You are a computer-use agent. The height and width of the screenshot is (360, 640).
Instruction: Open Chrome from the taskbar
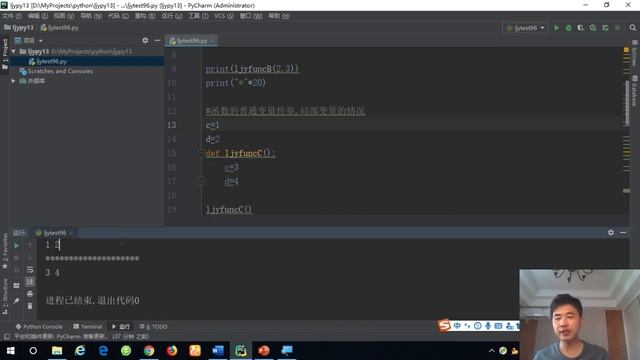tap(149, 351)
